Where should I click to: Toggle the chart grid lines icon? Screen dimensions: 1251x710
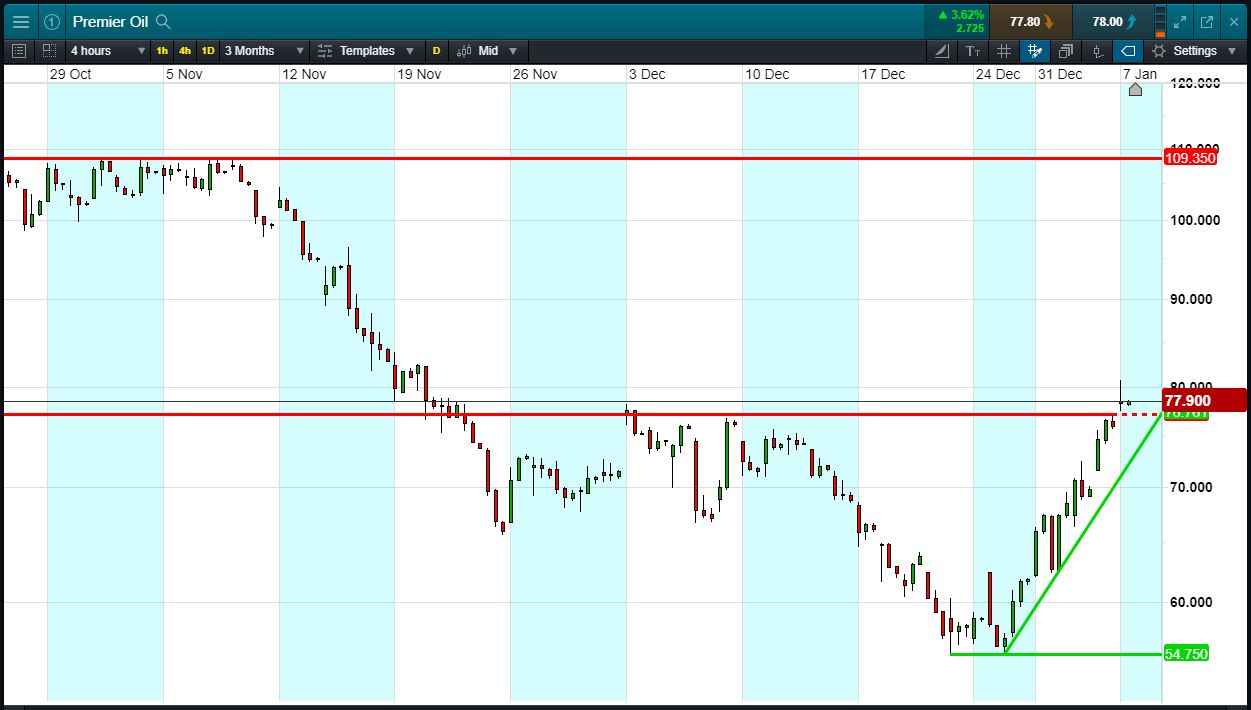(1004, 50)
